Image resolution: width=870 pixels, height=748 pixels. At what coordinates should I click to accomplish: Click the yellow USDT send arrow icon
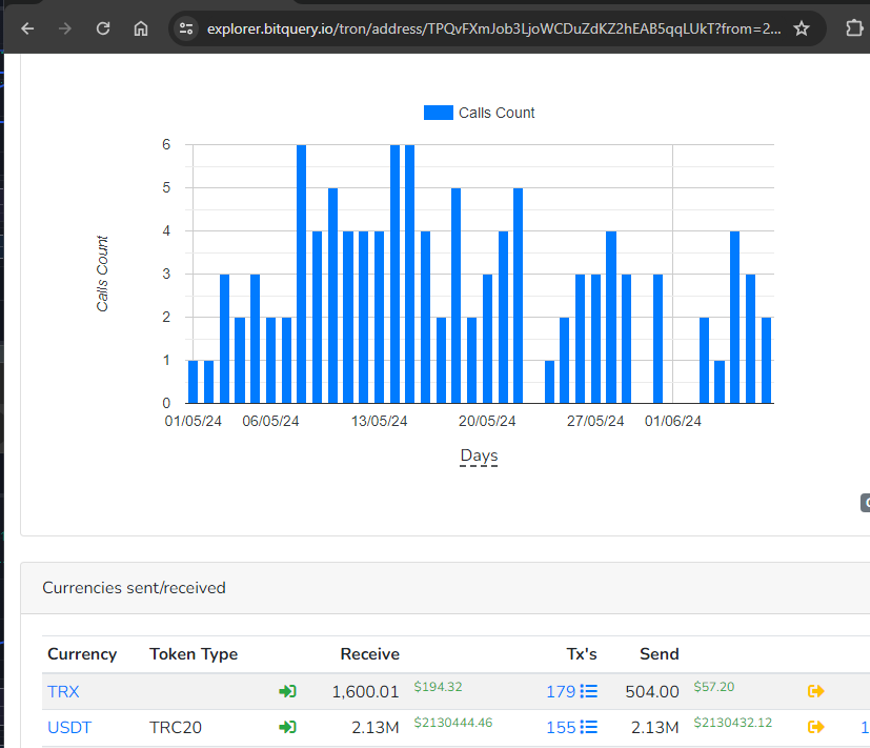pyautogui.click(x=816, y=727)
